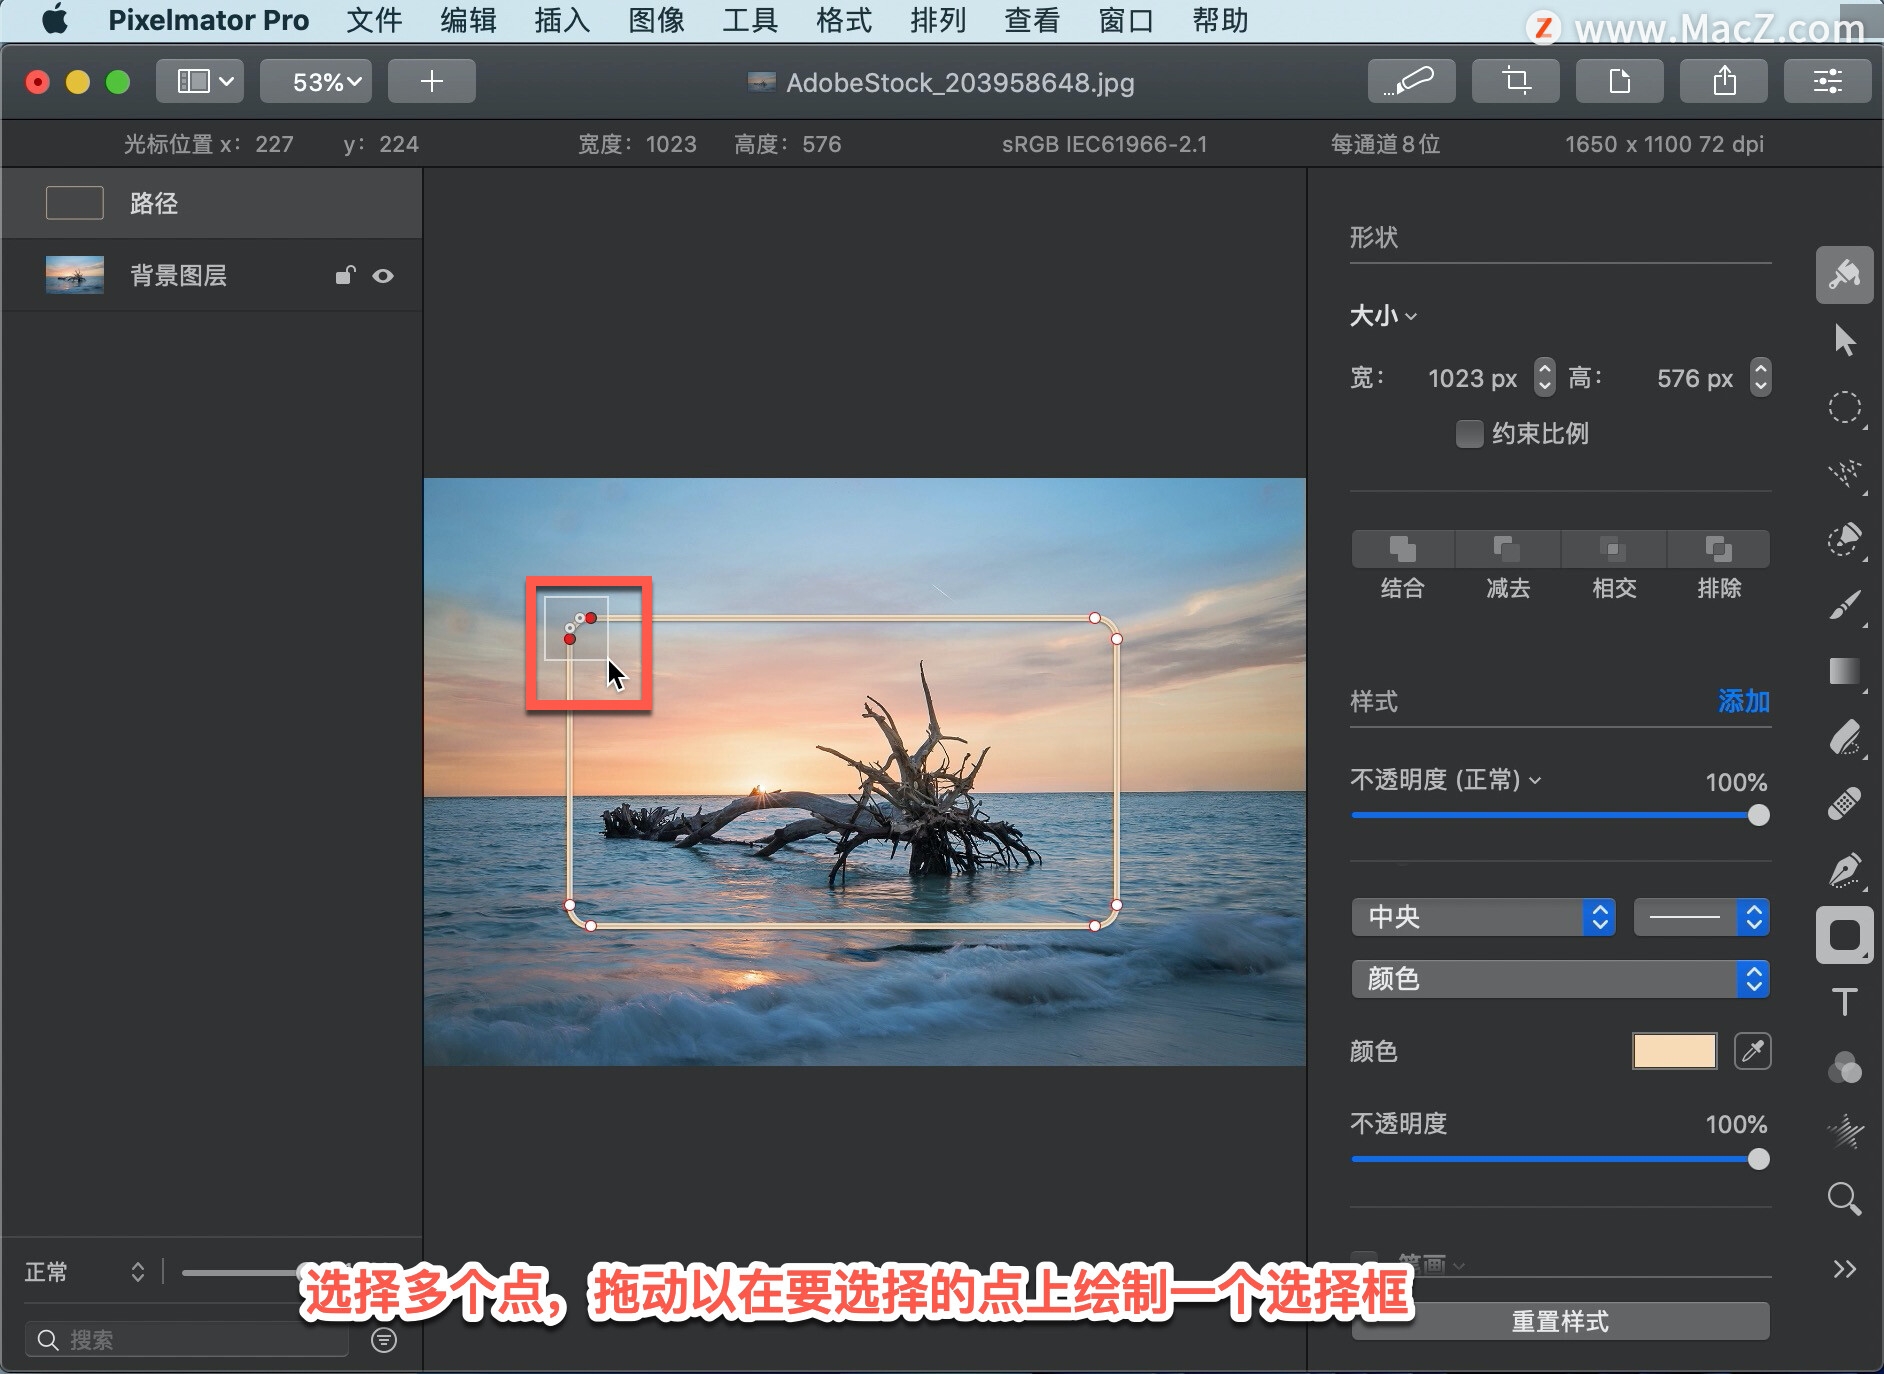Open the 53% zoom level dropdown
1884x1374 pixels.
[x=316, y=81]
